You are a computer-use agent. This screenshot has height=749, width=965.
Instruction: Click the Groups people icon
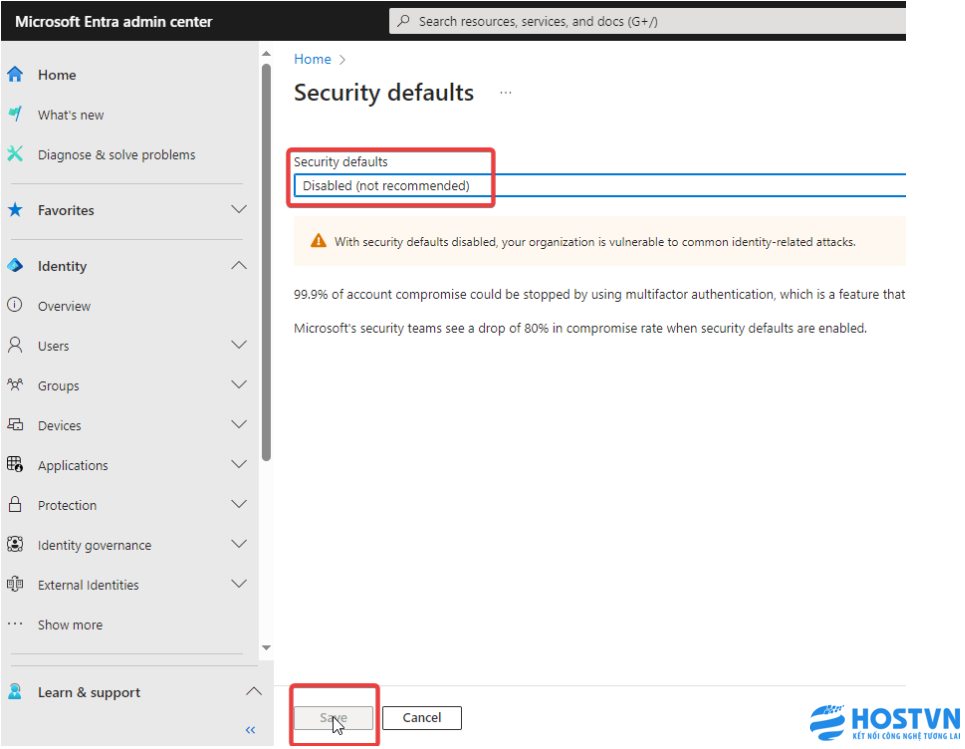[15, 385]
